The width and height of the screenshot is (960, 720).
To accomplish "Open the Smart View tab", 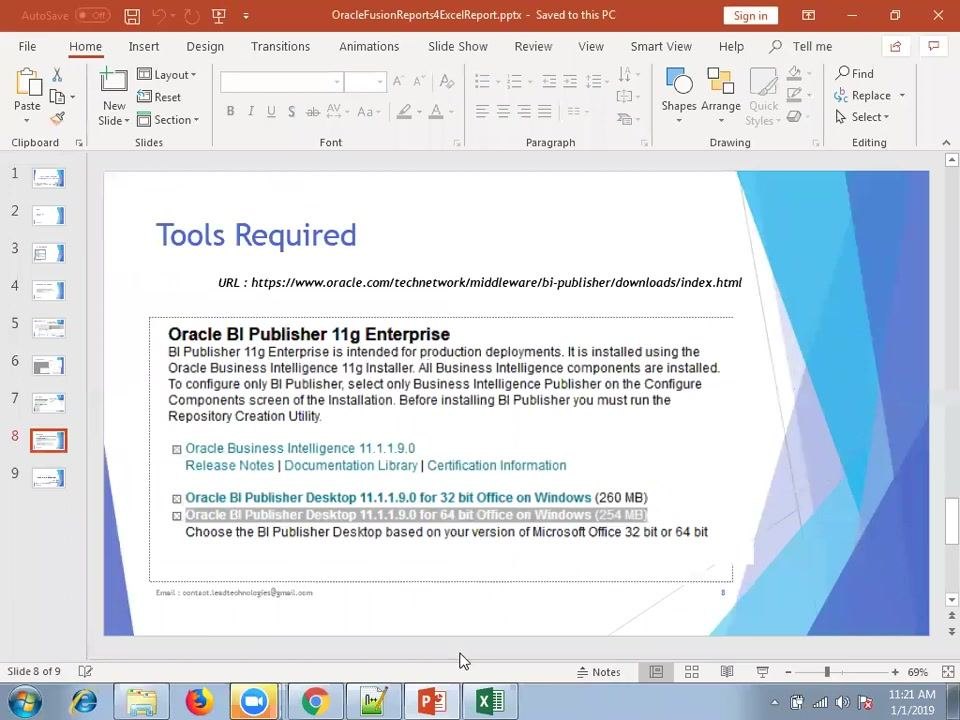I will 661,47.
